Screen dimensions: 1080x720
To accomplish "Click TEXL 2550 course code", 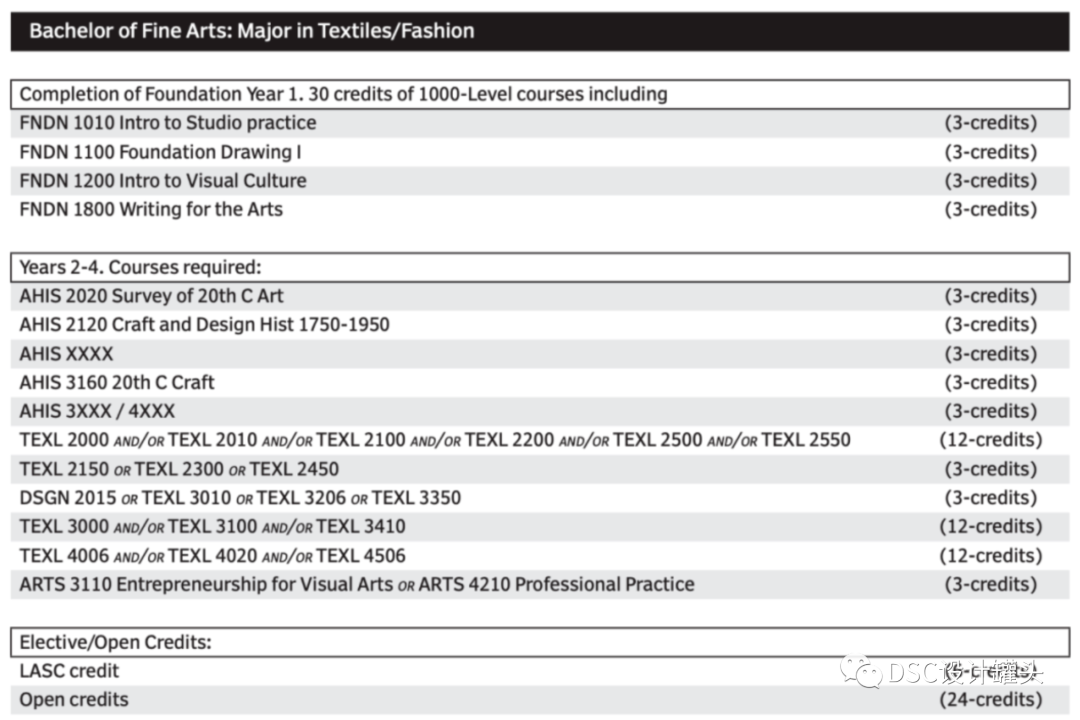I will [x=806, y=440].
